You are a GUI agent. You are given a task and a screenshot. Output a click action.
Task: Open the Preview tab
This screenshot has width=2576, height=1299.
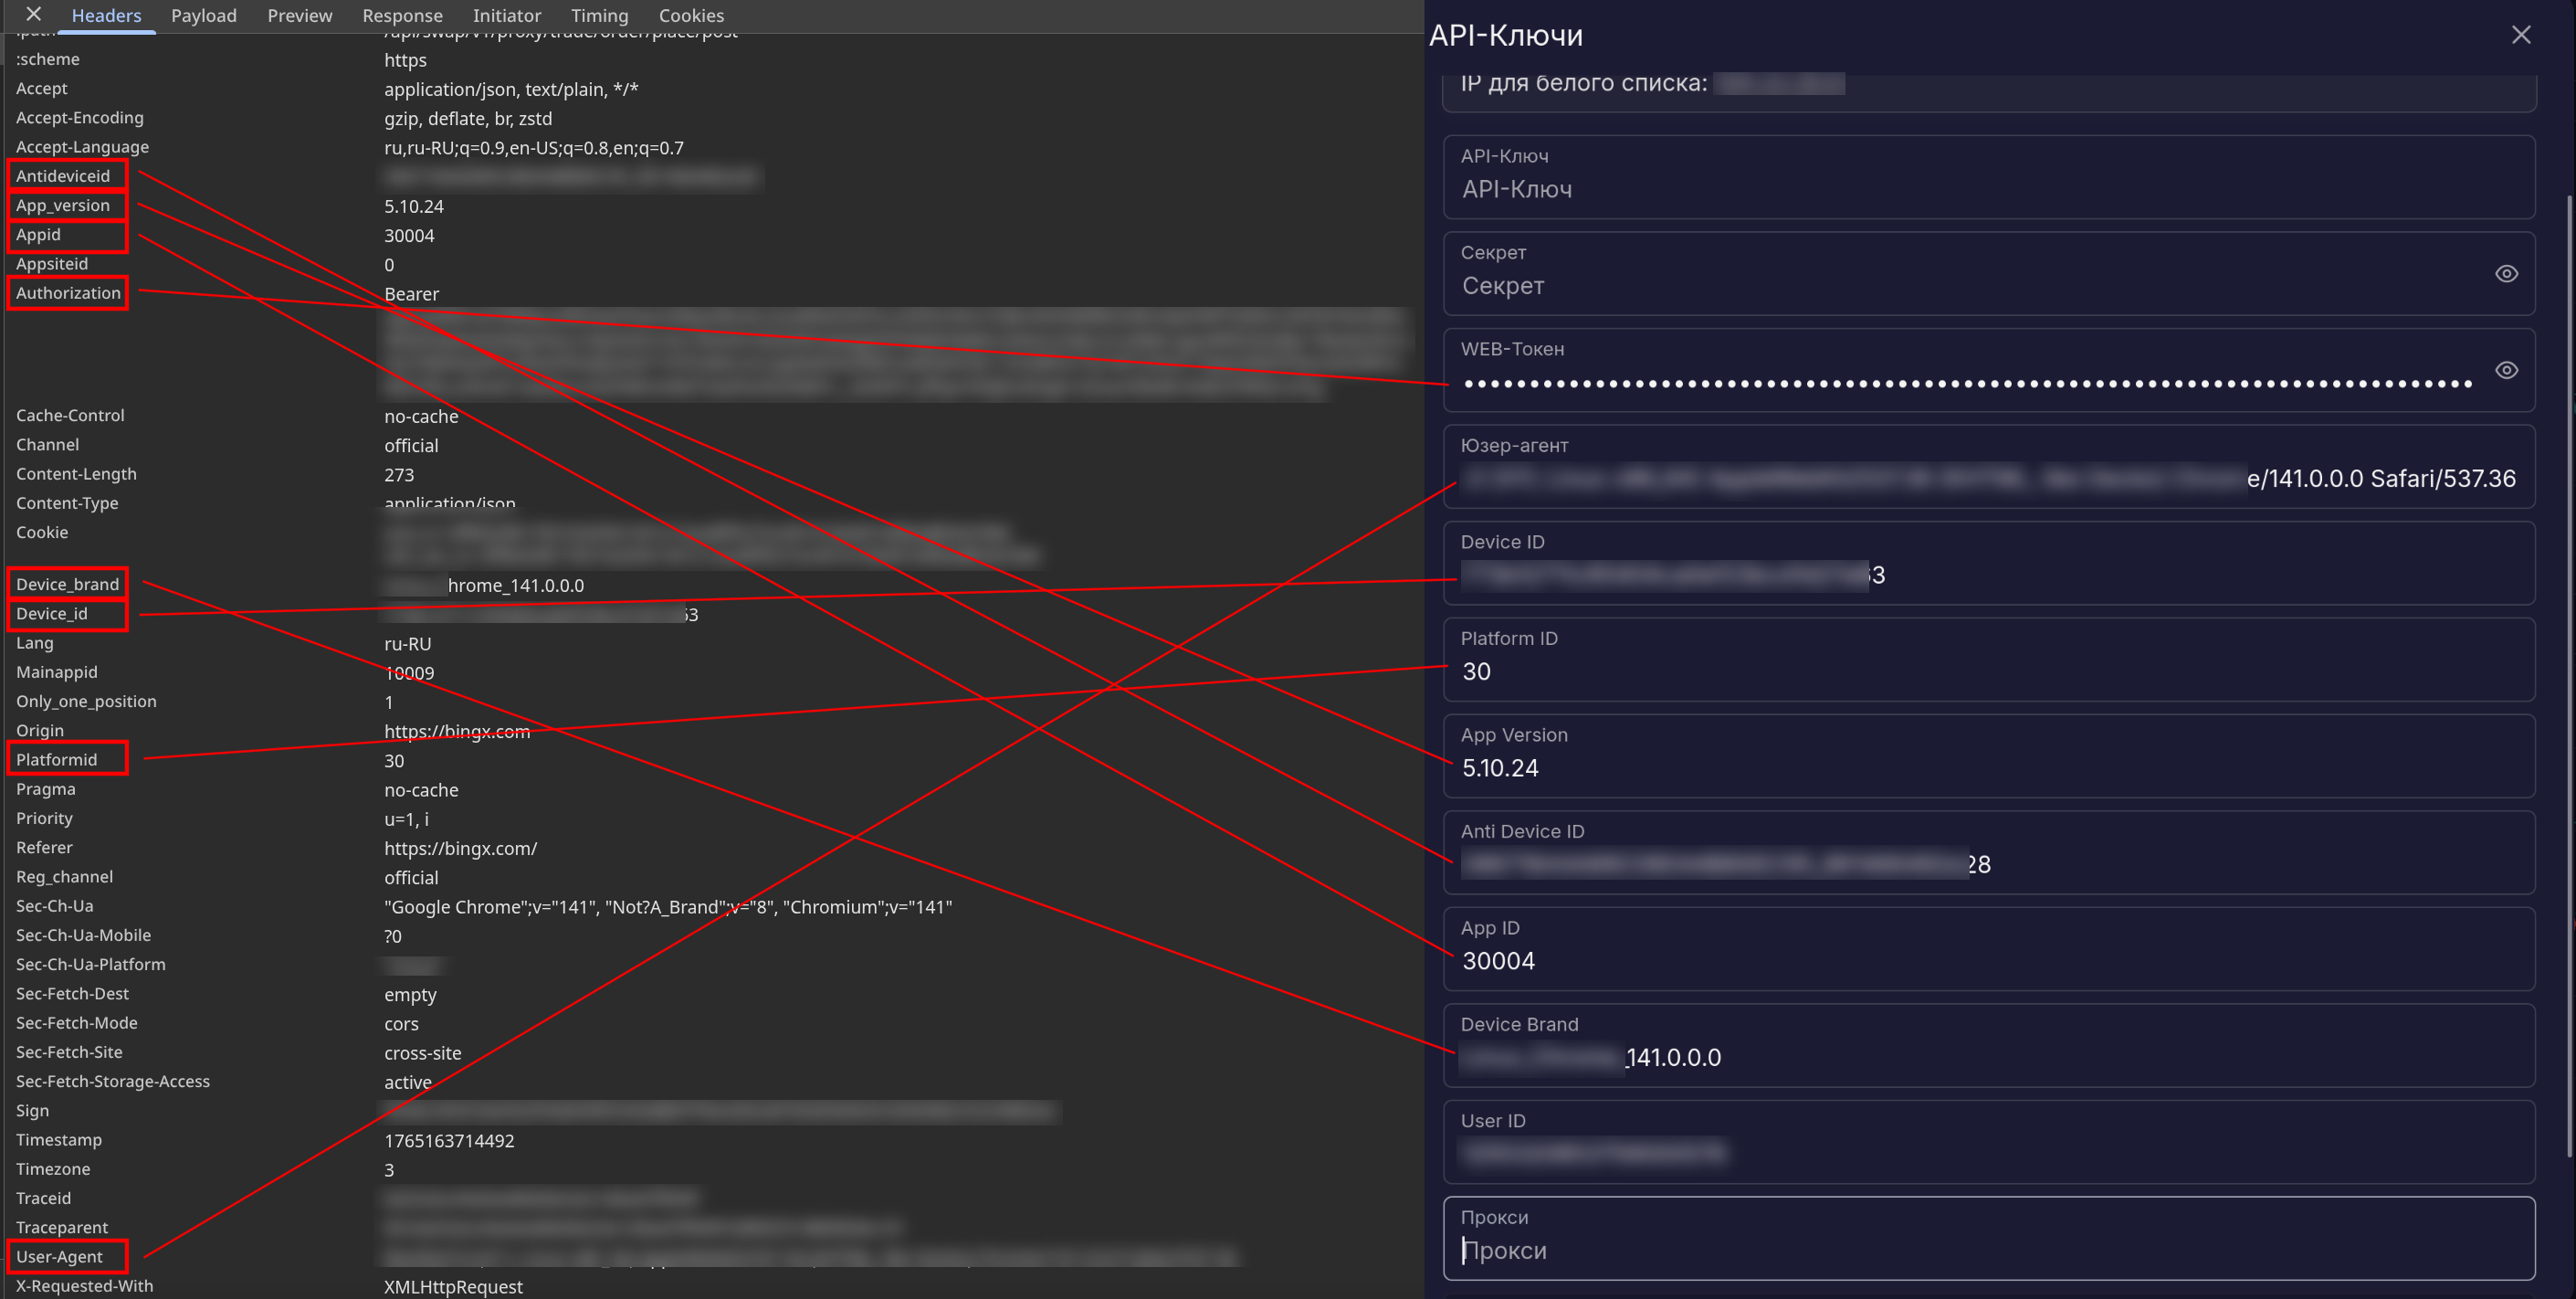tap(299, 15)
